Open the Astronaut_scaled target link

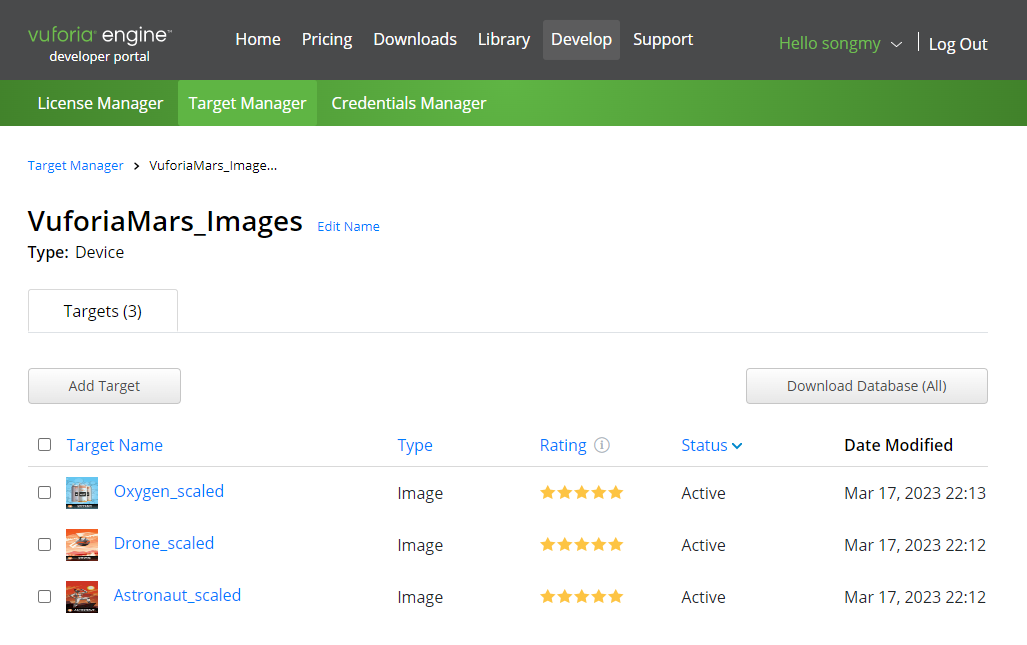[x=177, y=595]
